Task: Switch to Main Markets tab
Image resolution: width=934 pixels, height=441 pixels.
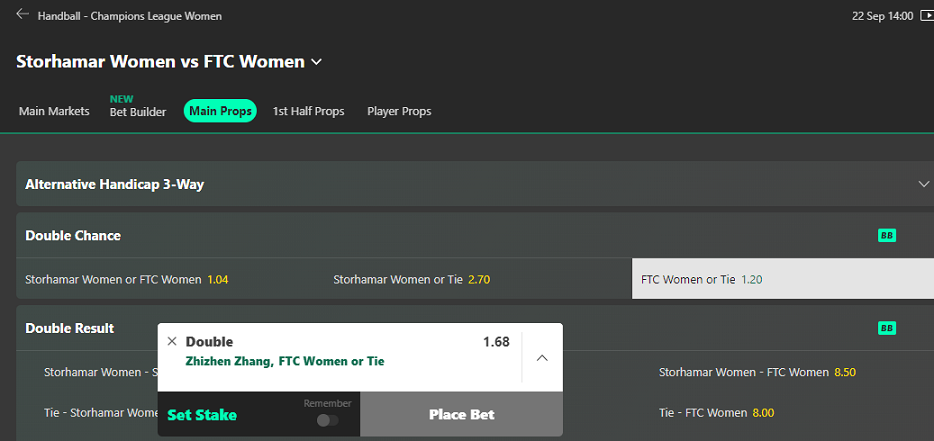Action: [x=54, y=111]
